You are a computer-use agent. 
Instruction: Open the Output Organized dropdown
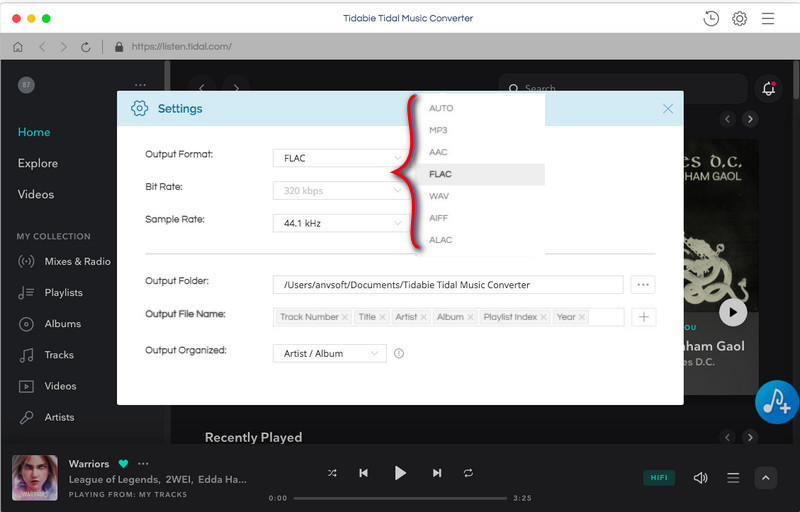(x=330, y=353)
